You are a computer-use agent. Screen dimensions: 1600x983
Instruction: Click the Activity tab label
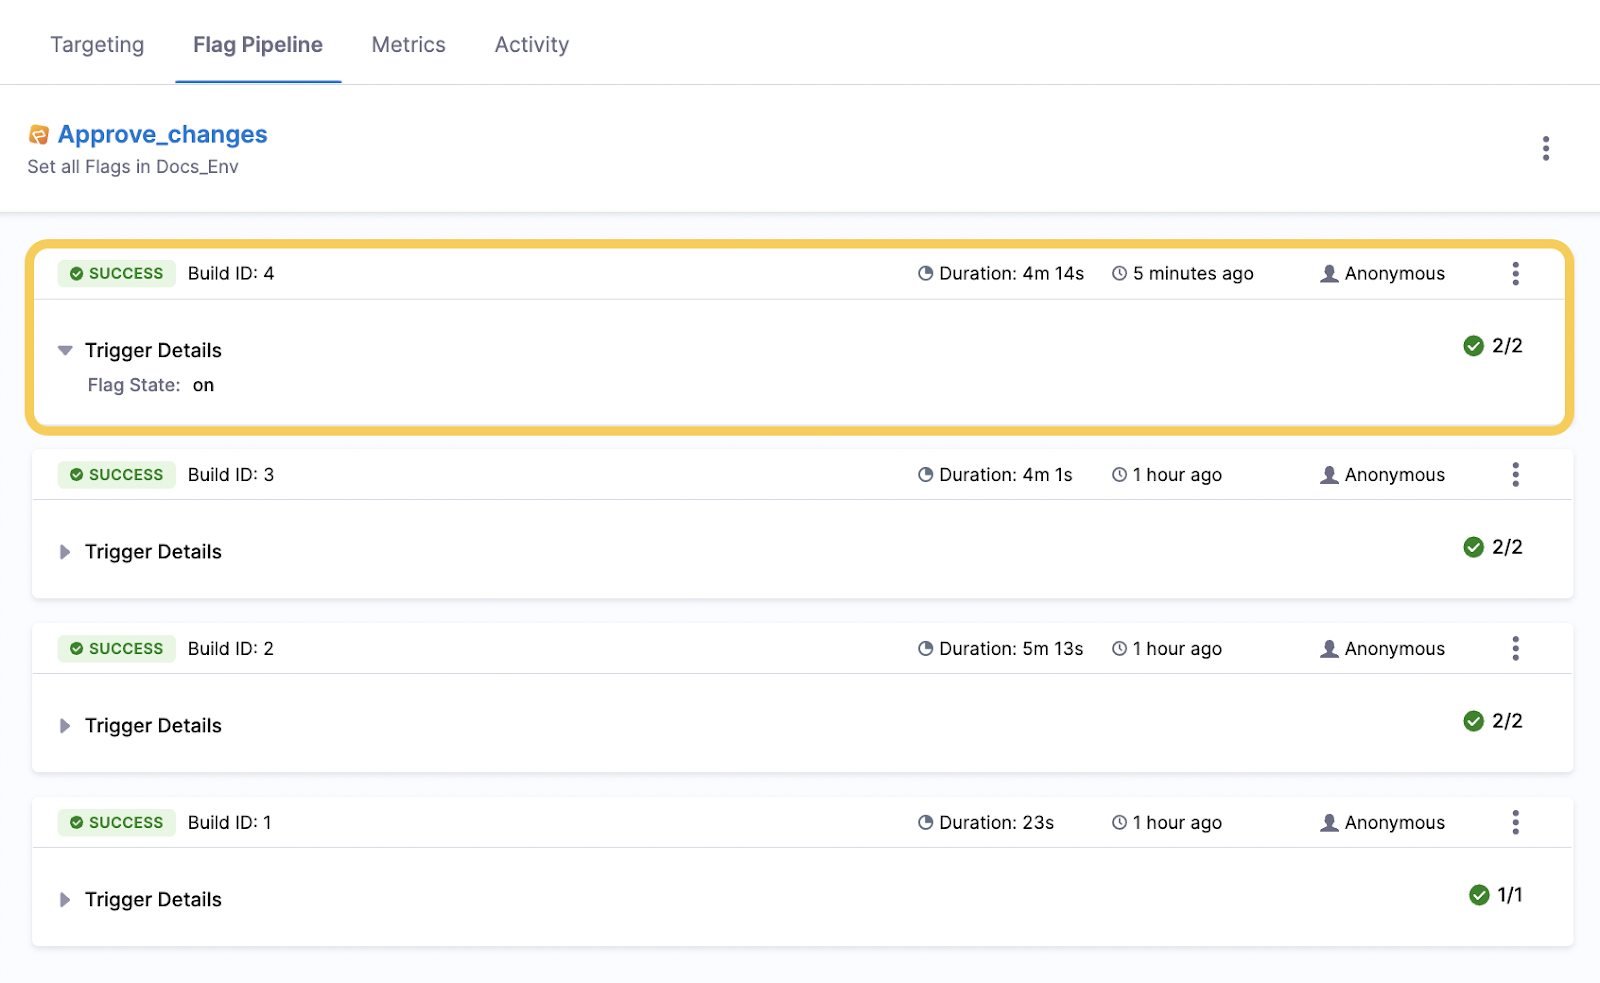[531, 44]
